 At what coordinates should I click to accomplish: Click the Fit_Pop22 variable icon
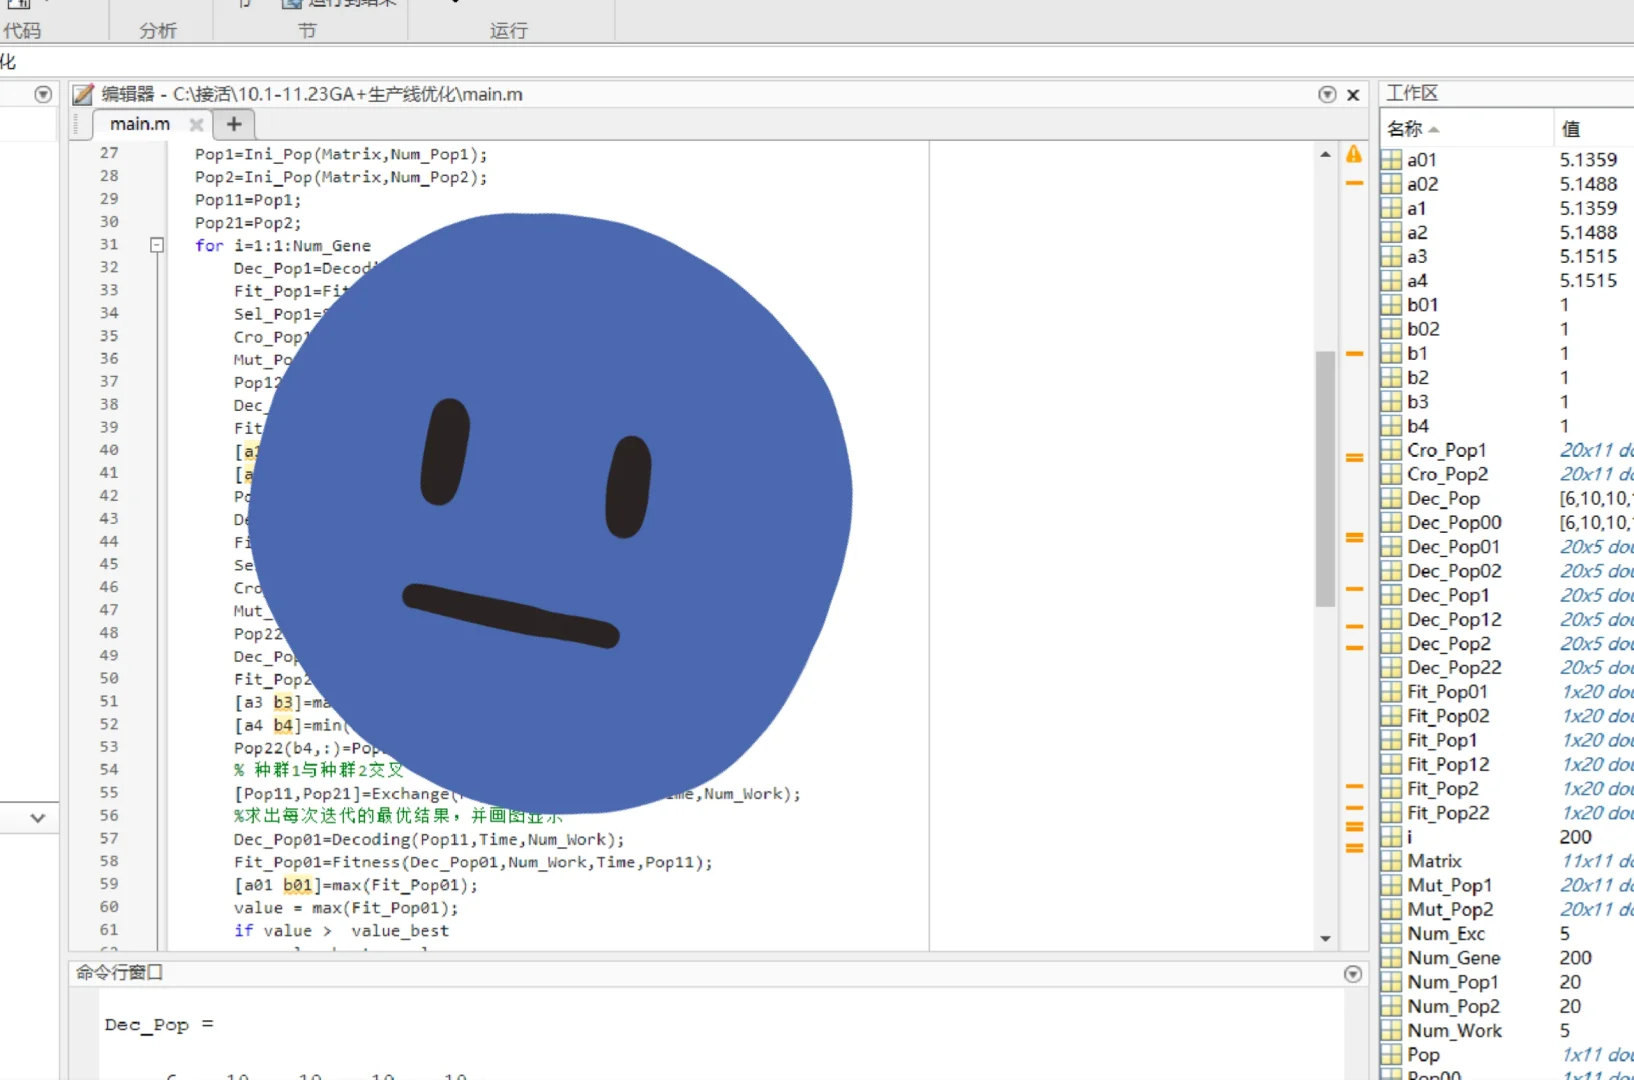1391,813
